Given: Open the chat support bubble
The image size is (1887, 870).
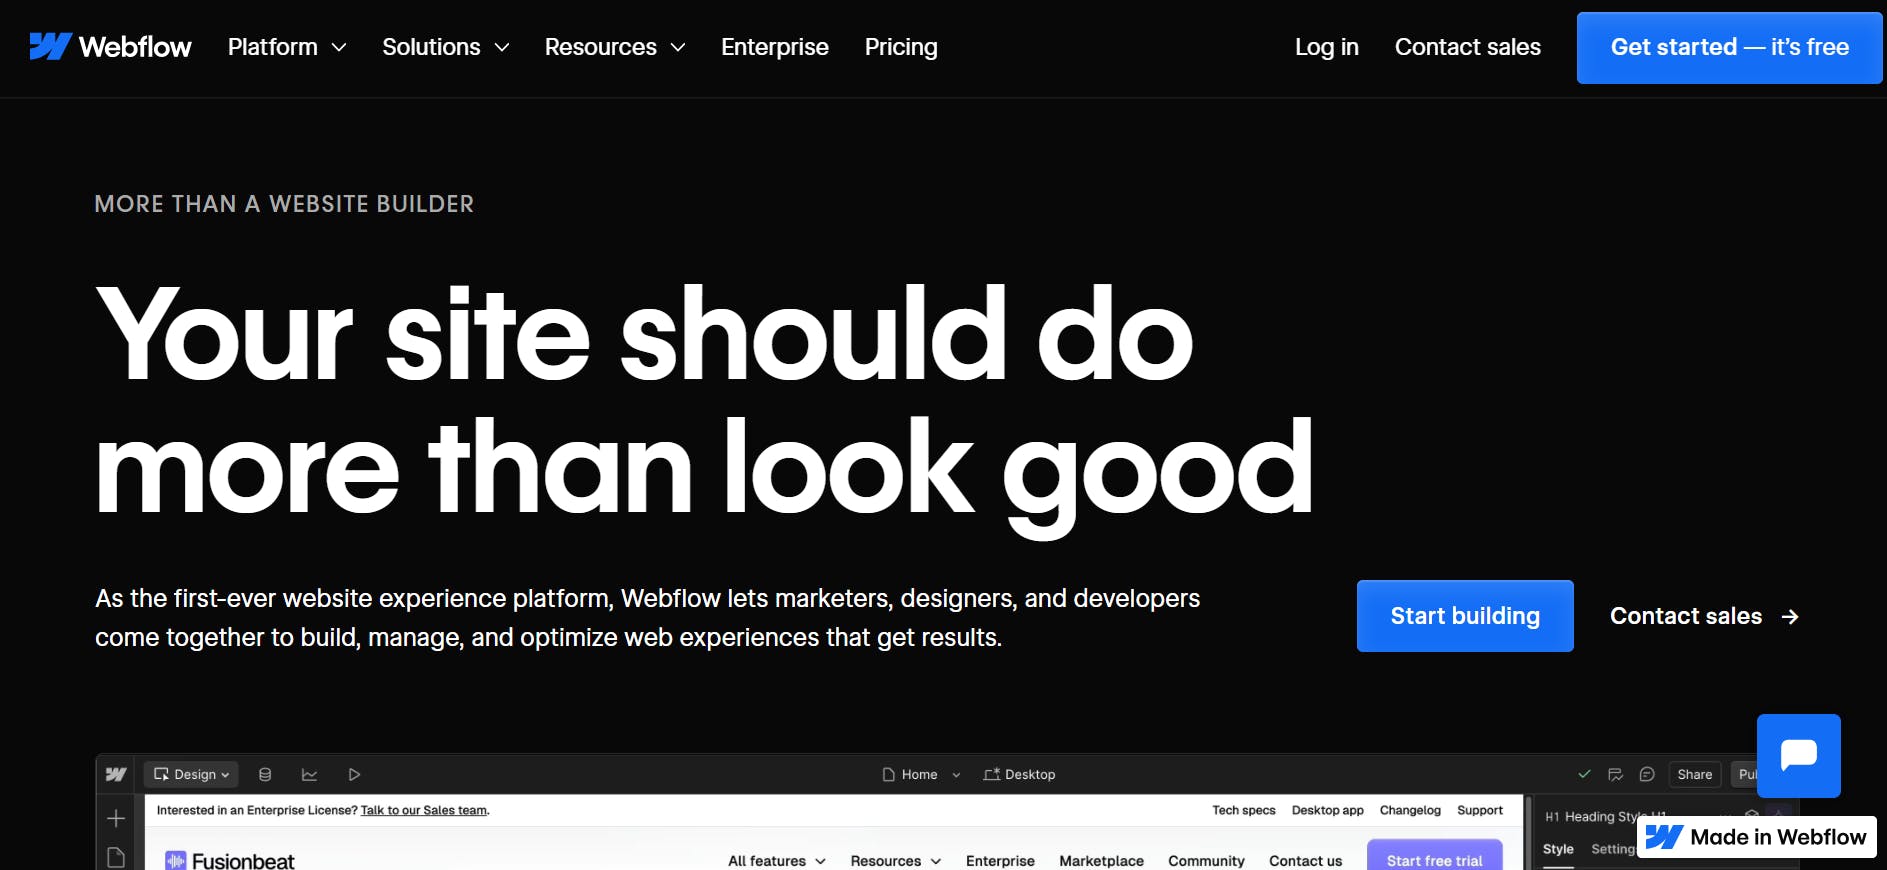Looking at the screenshot, I should (x=1798, y=755).
